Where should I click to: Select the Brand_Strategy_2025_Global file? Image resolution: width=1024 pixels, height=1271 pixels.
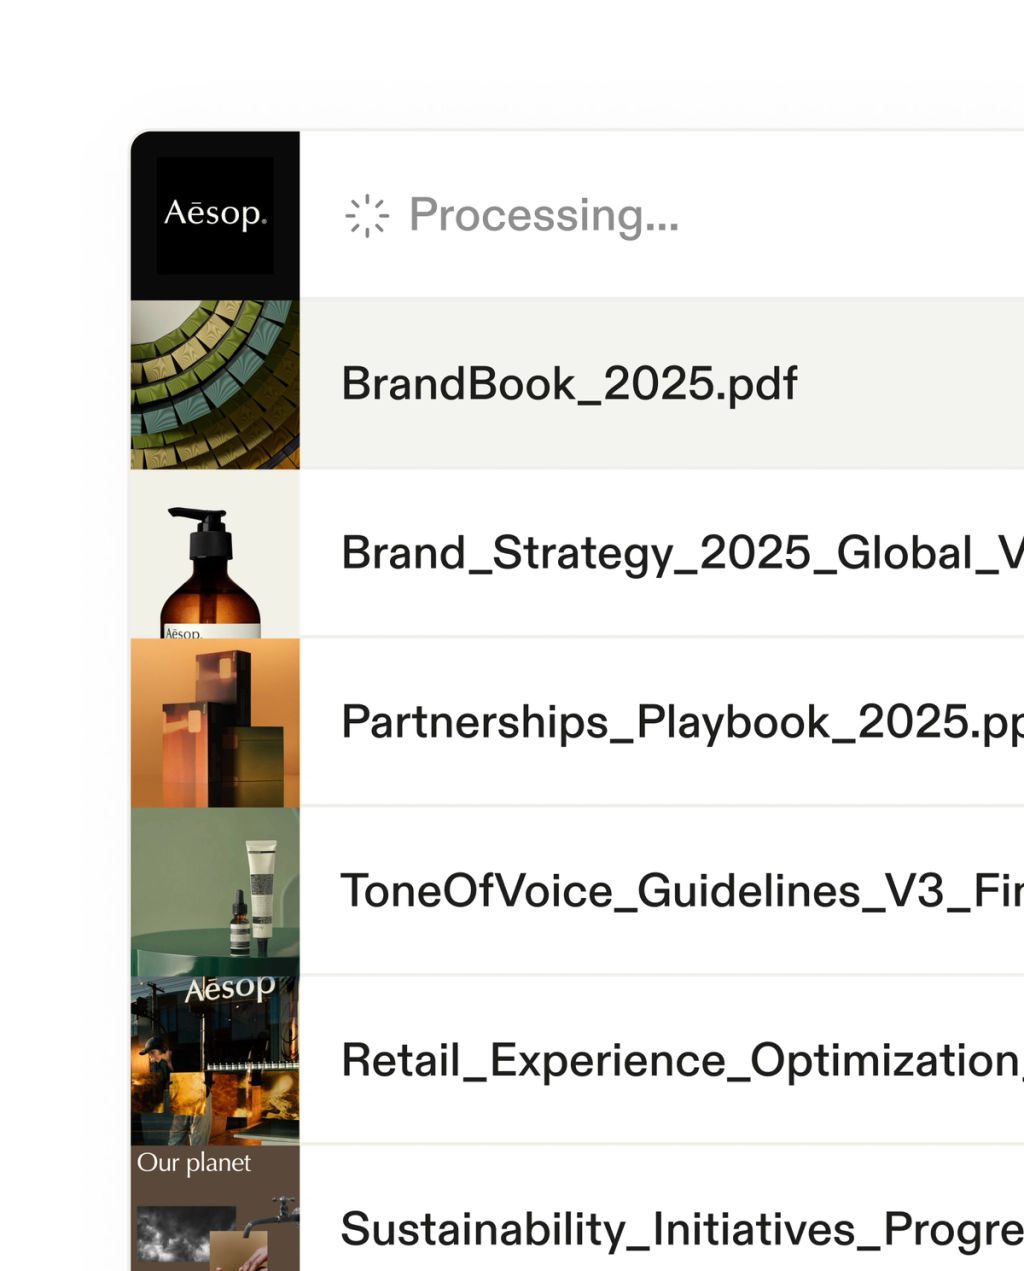(x=680, y=553)
